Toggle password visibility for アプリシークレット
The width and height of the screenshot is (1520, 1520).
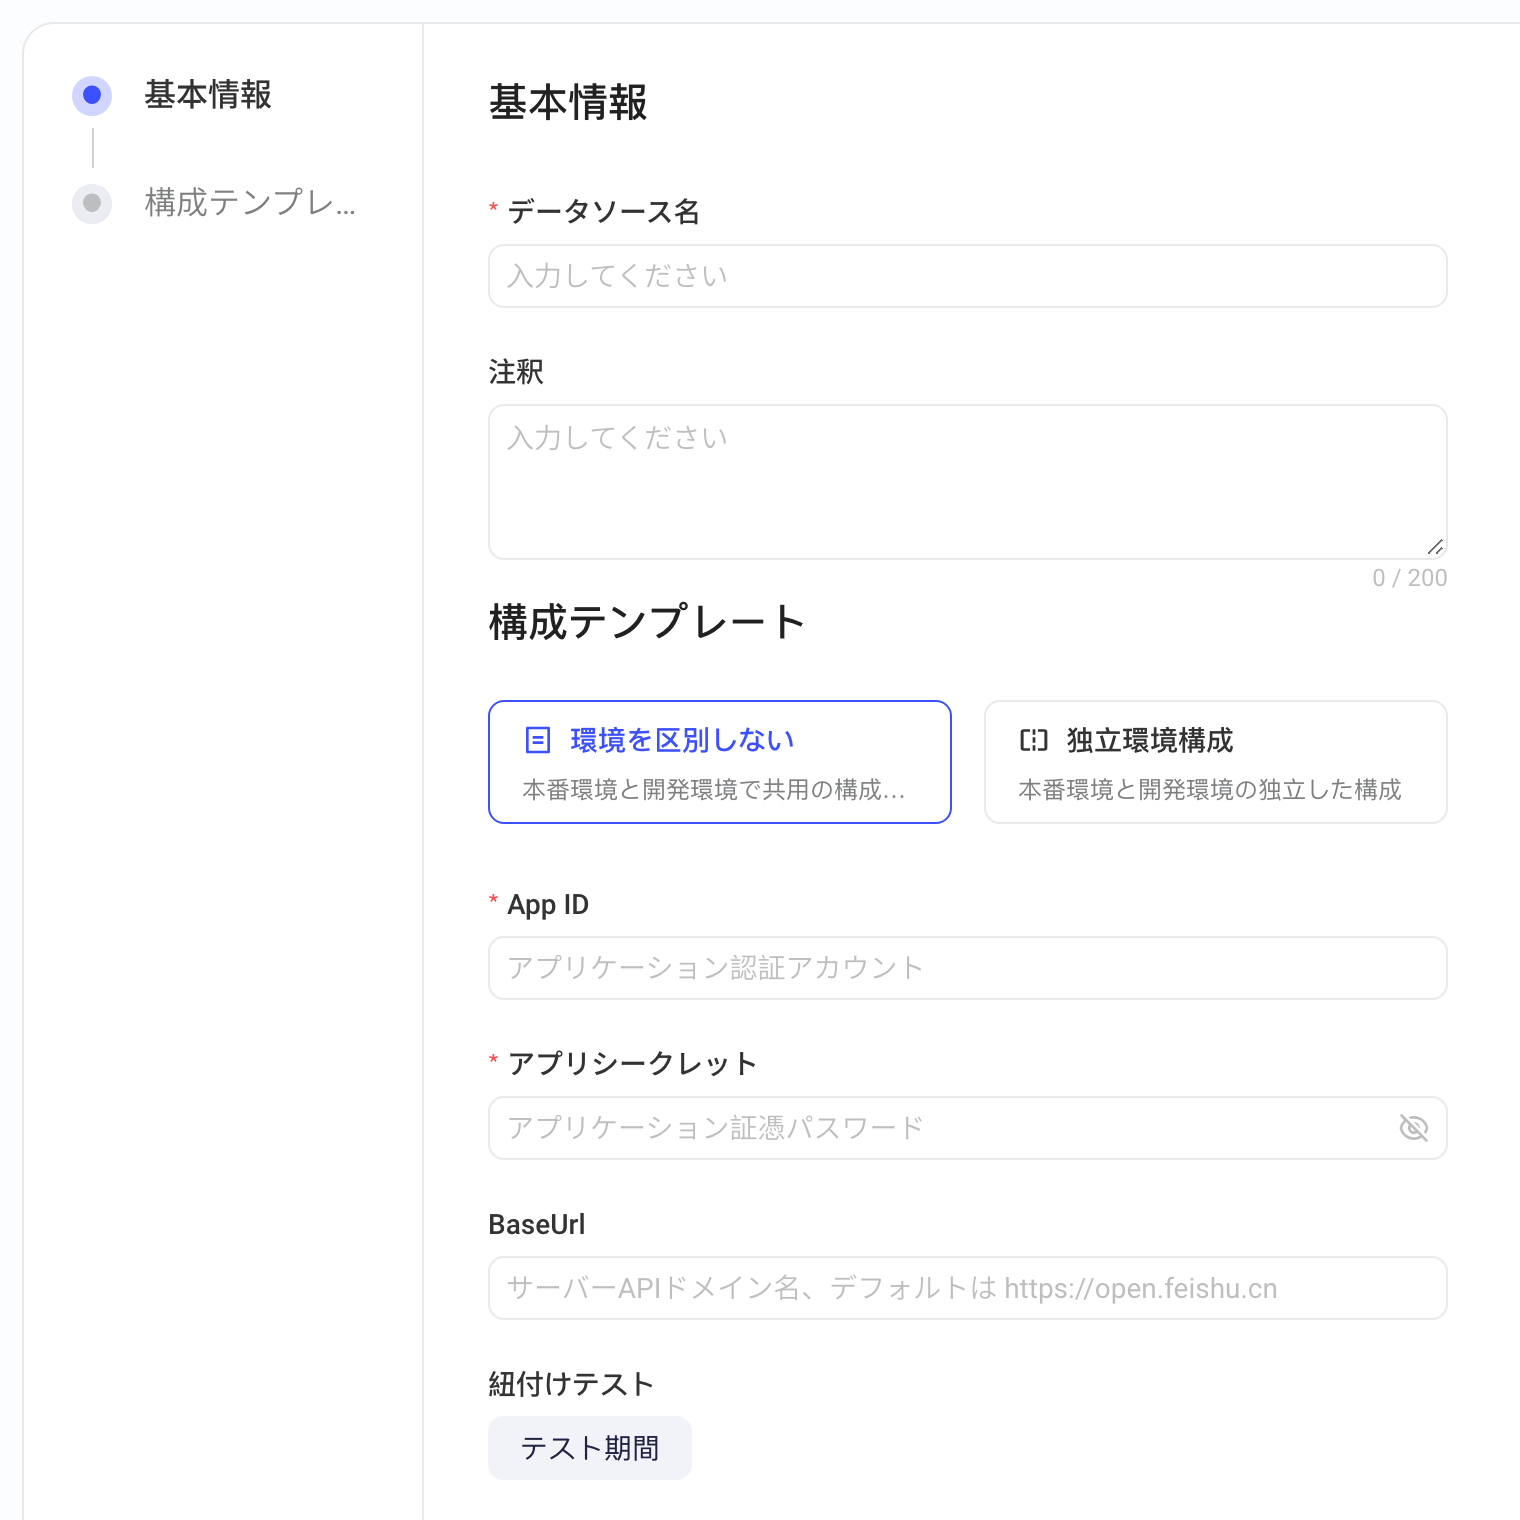(x=1413, y=1128)
